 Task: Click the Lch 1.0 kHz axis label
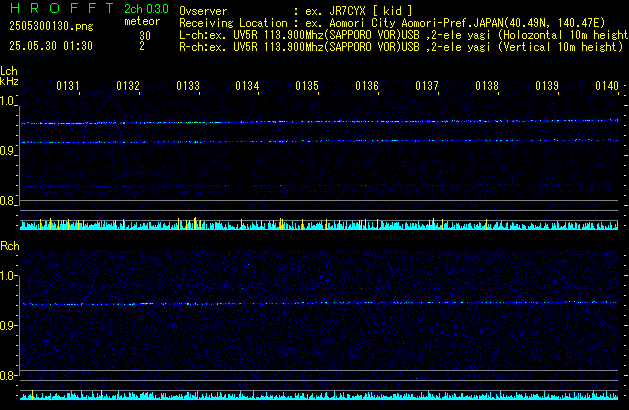[x=7, y=101]
